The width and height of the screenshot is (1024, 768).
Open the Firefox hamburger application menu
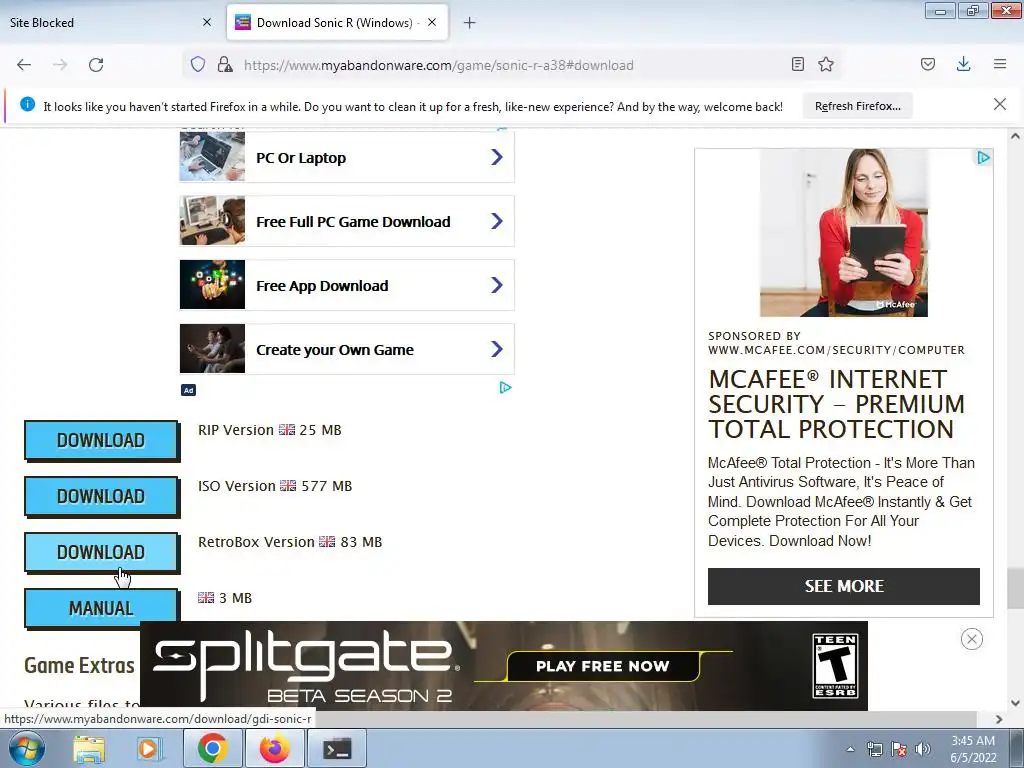coord(1000,64)
